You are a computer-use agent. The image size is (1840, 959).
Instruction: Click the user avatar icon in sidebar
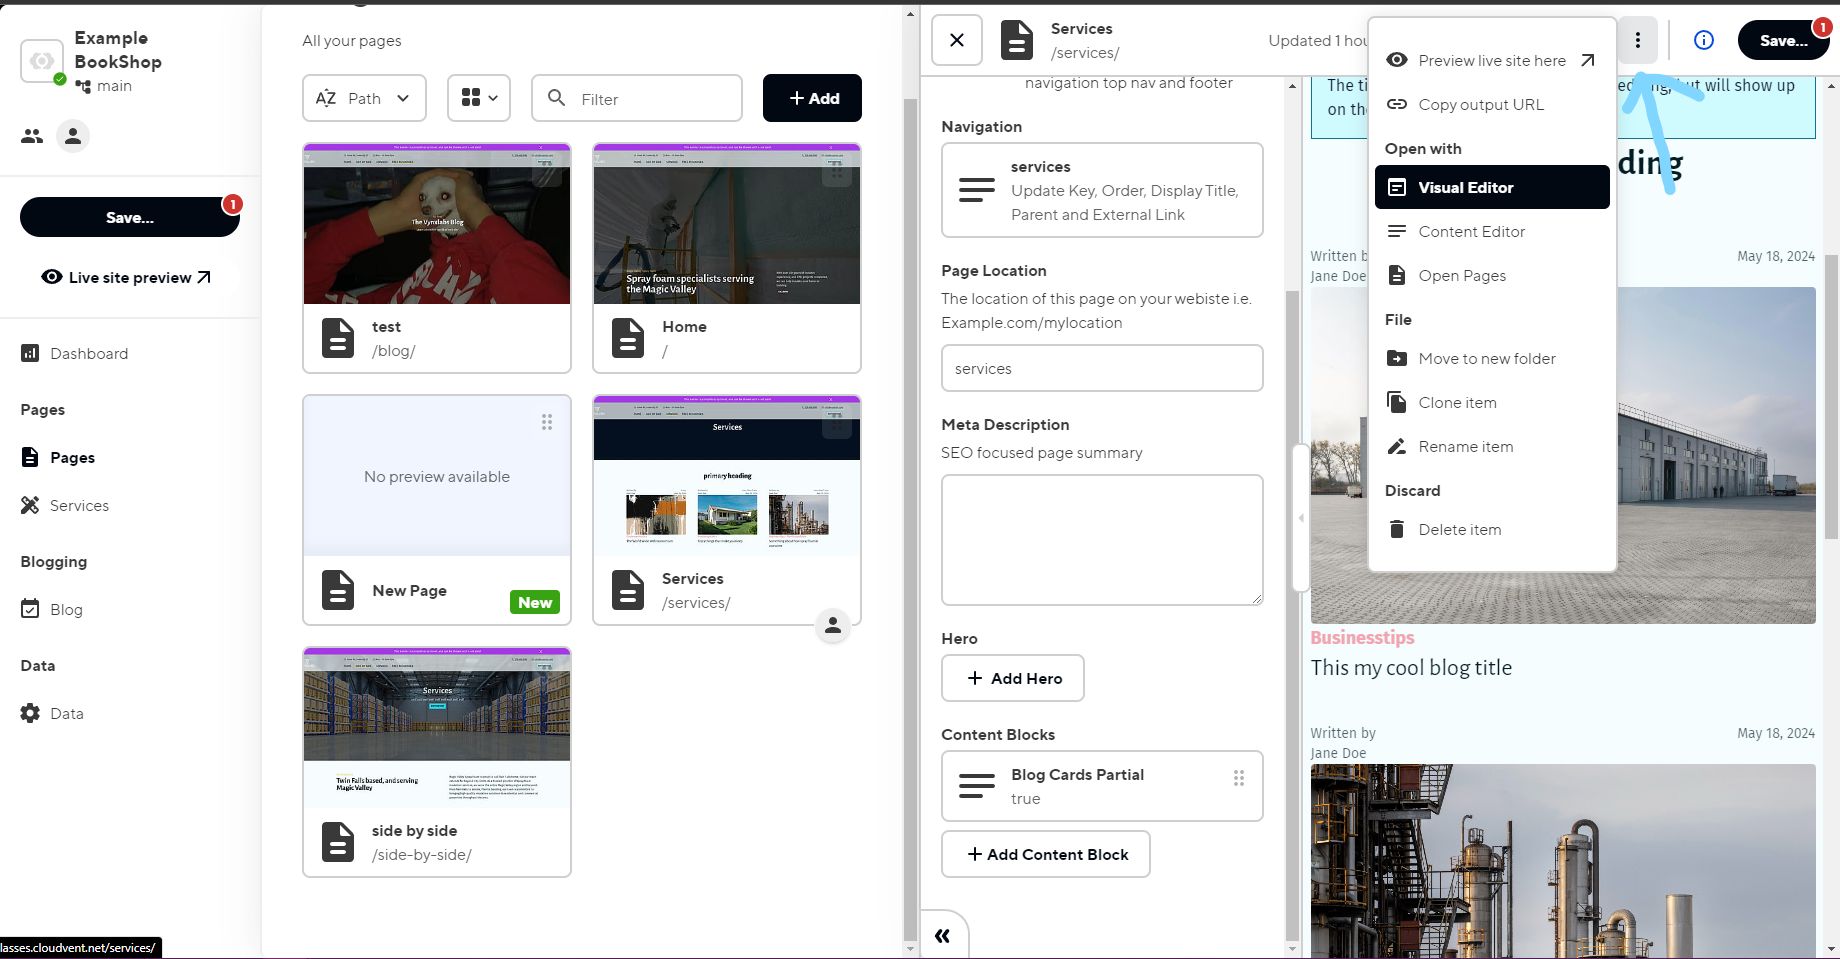[72, 136]
